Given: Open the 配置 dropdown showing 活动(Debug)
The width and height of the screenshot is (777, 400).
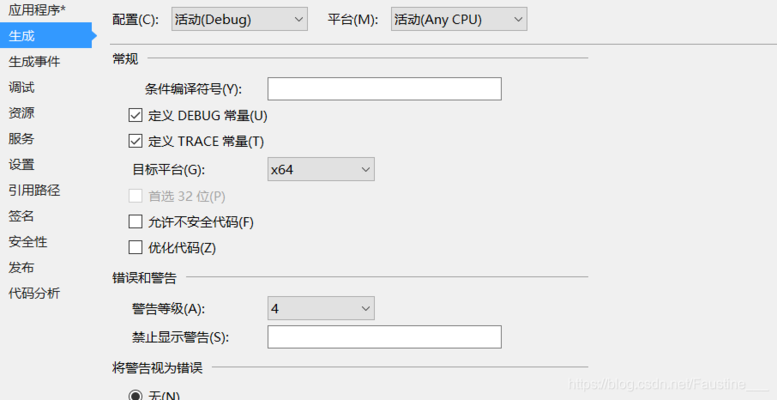Looking at the screenshot, I should coord(238,19).
